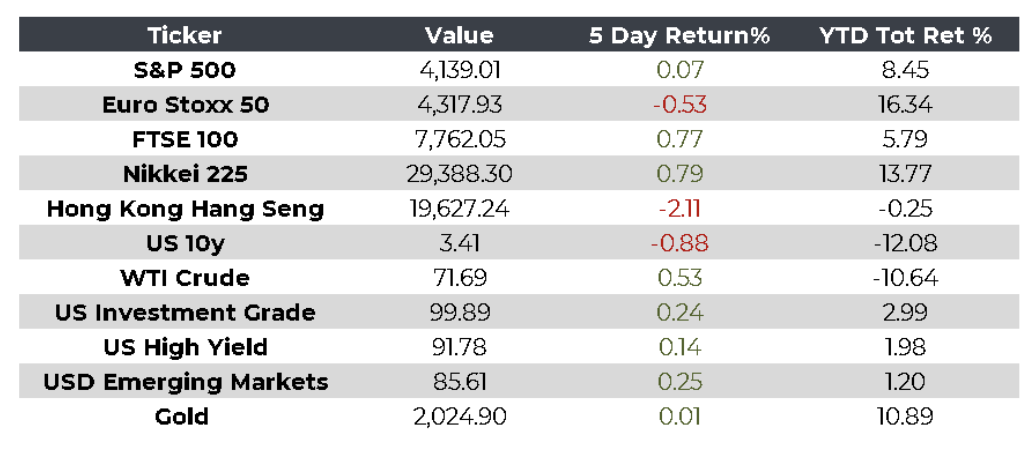The width and height of the screenshot is (1020, 452).
Task: Click the Hong Kong Hang Seng label
Action: [x=185, y=209]
